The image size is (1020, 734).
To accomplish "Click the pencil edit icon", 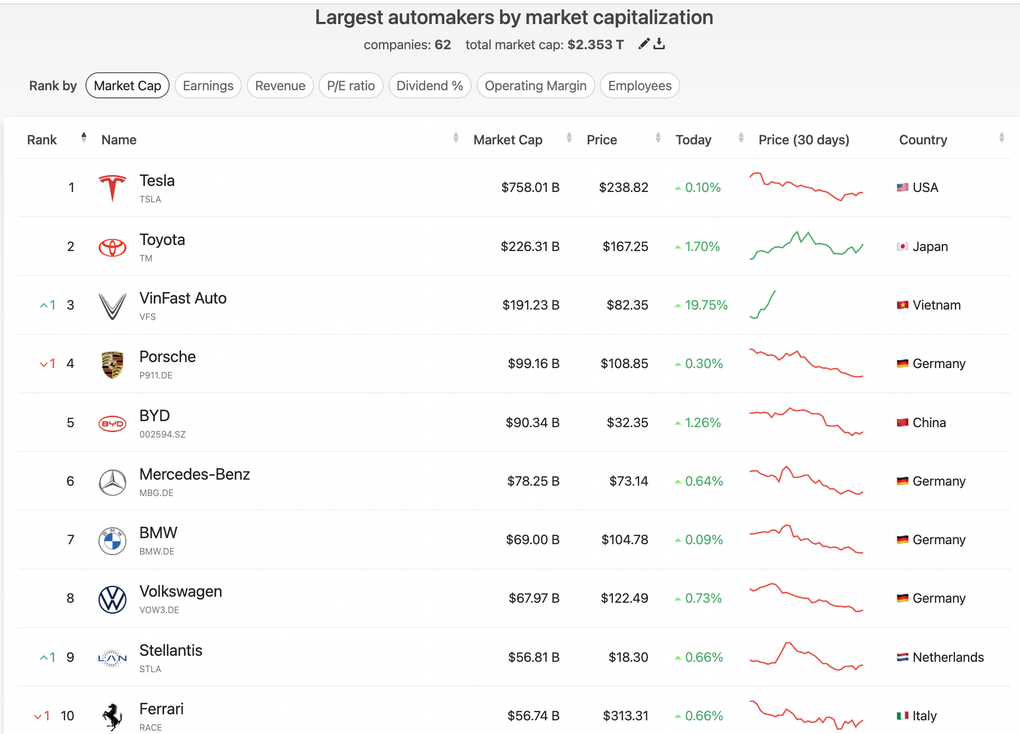I will tap(644, 44).
